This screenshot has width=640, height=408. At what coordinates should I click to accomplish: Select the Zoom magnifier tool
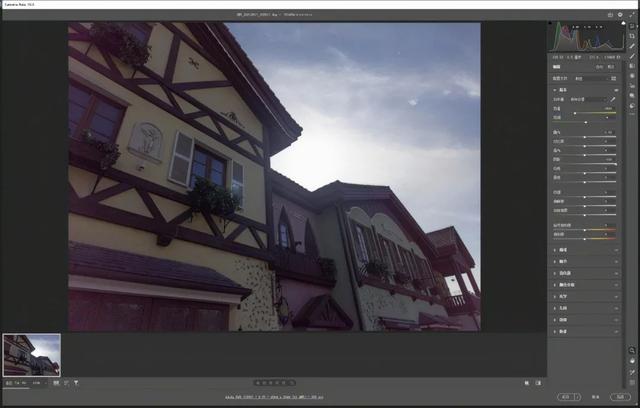tap(632, 349)
